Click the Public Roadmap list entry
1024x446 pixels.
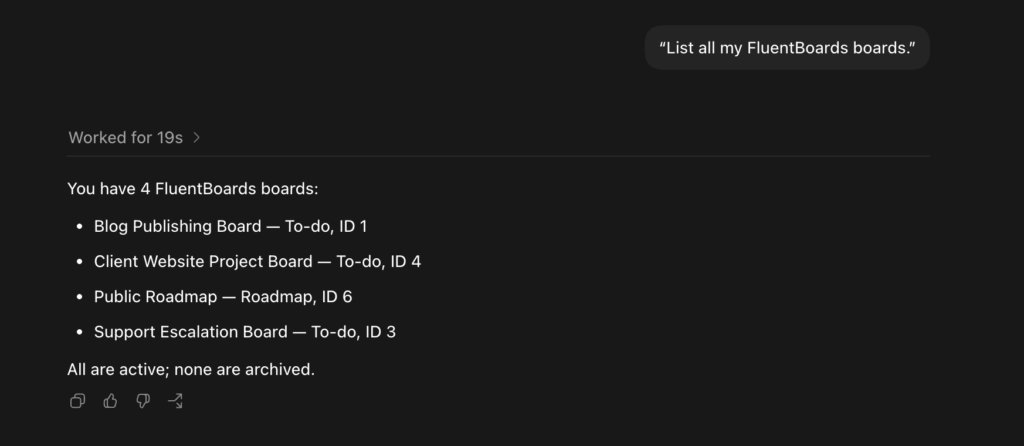[x=223, y=297]
